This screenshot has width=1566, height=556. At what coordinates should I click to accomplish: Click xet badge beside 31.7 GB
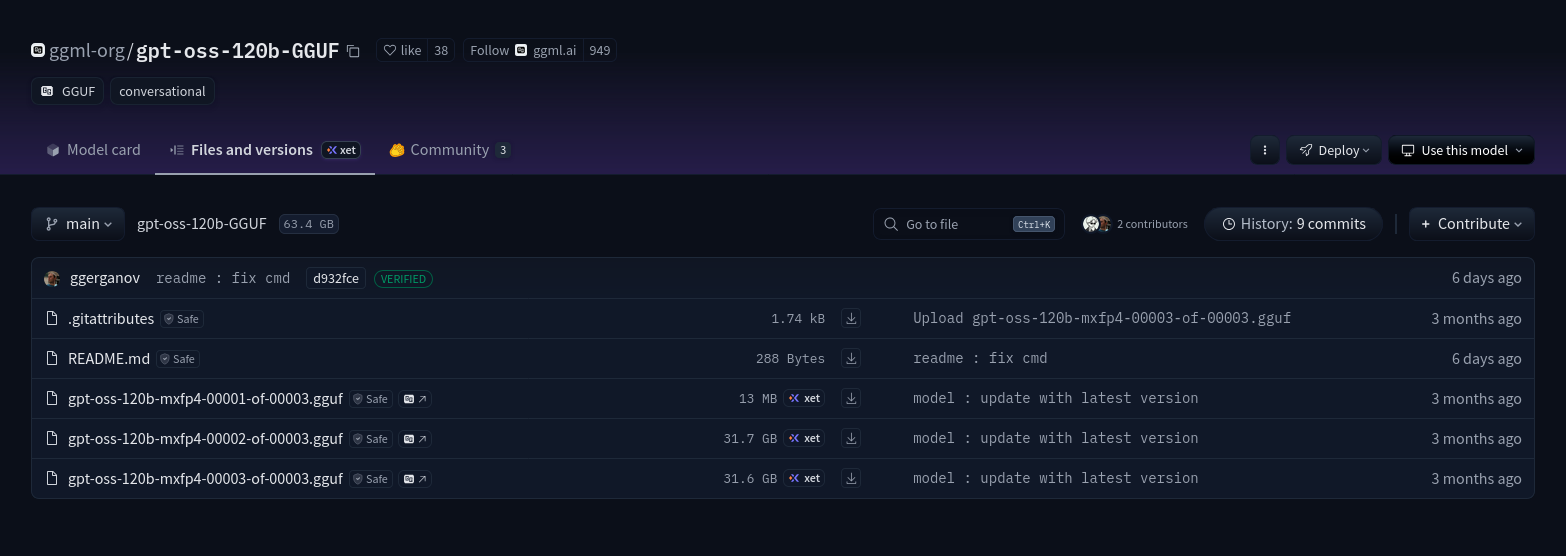coord(804,438)
